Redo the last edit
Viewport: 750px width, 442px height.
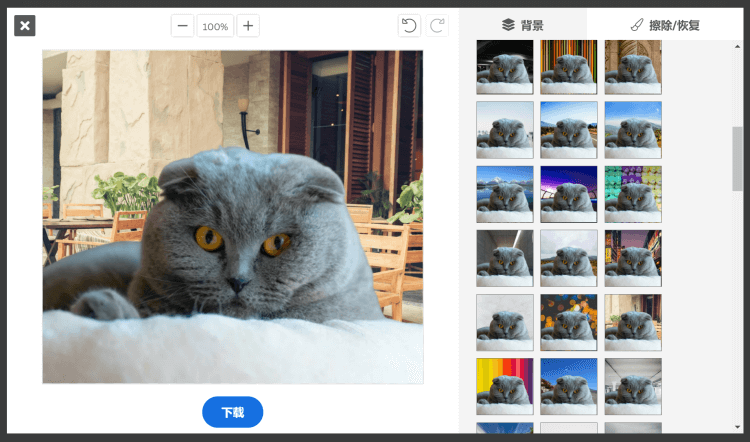437,26
